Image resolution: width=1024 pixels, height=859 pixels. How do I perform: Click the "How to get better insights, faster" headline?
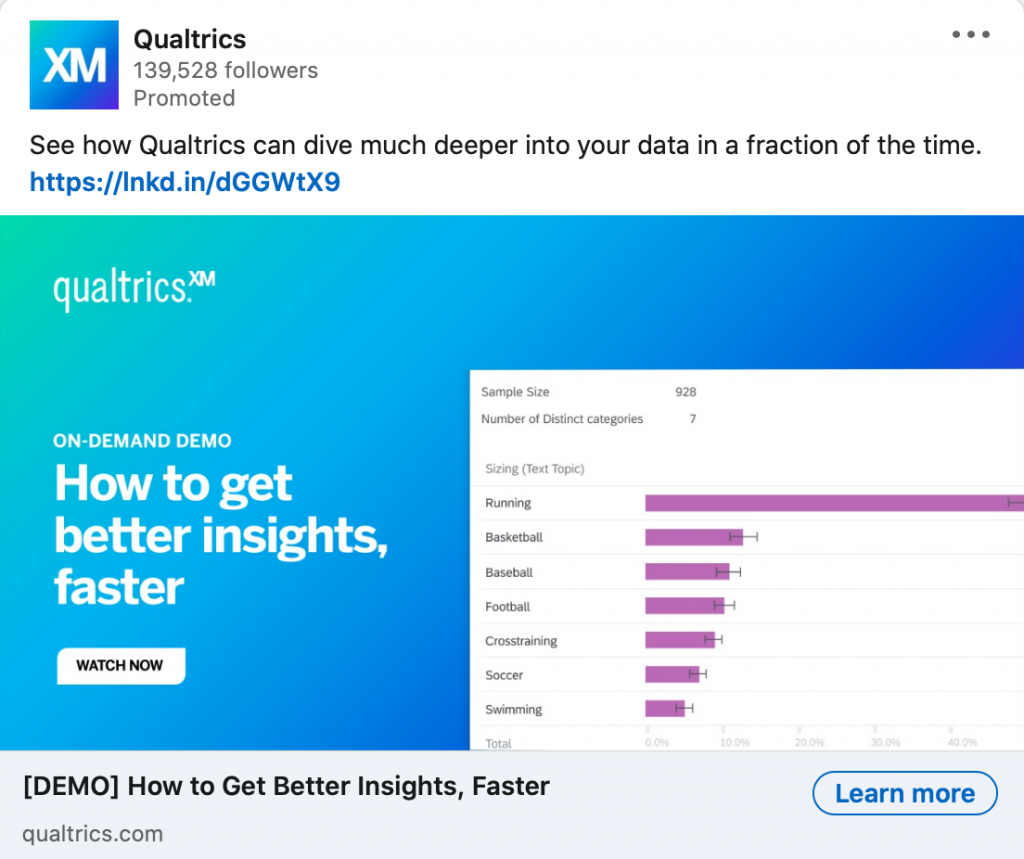pyautogui.click(x=220, y=535)
